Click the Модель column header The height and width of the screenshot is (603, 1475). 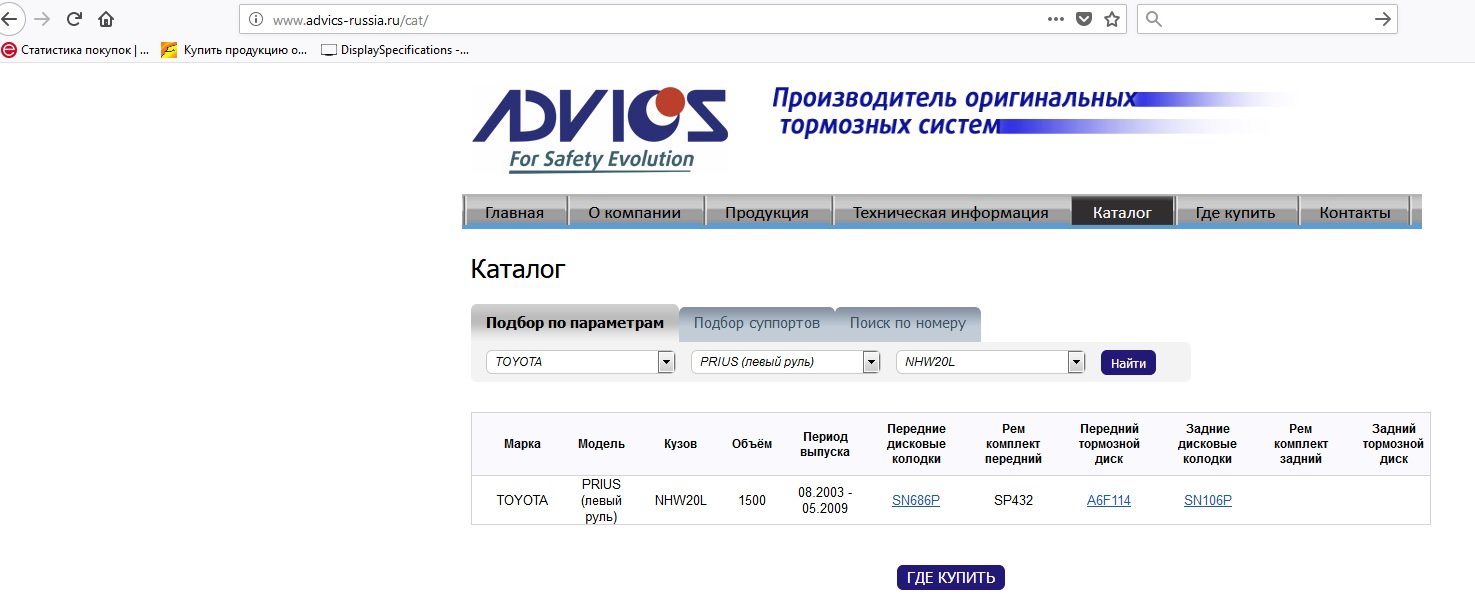pyautogui.click(x=602, y=444)
